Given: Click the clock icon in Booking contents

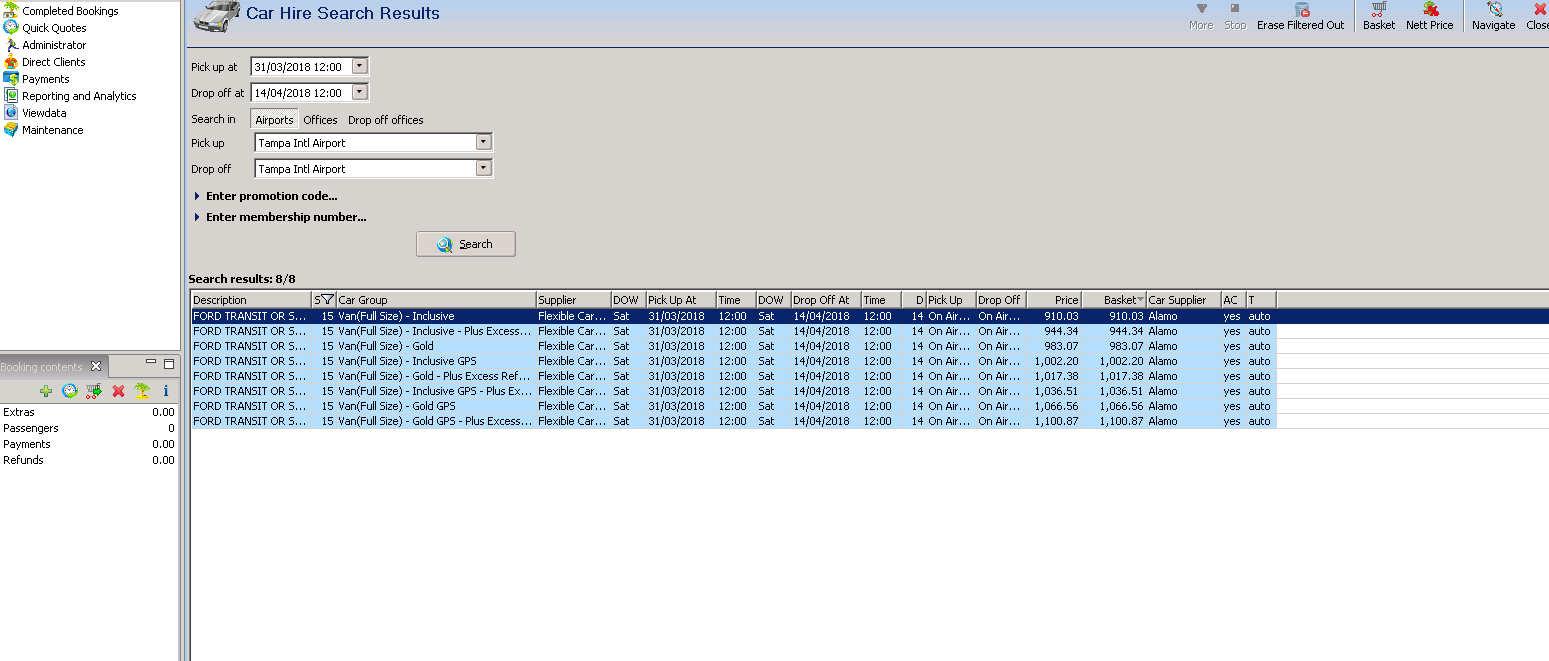Looking at the screenshot, I should pos(70,391).
